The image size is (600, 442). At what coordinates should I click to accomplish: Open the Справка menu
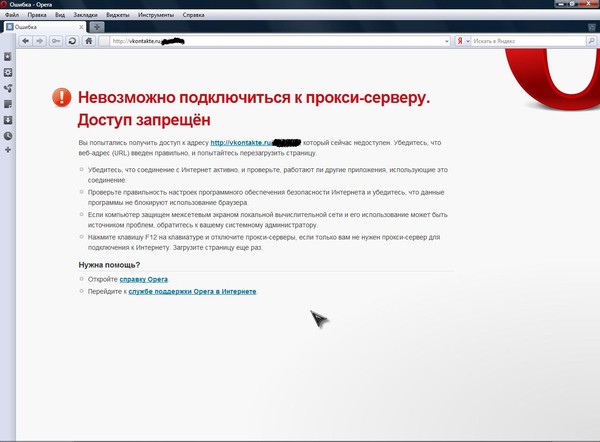(193, 15)
